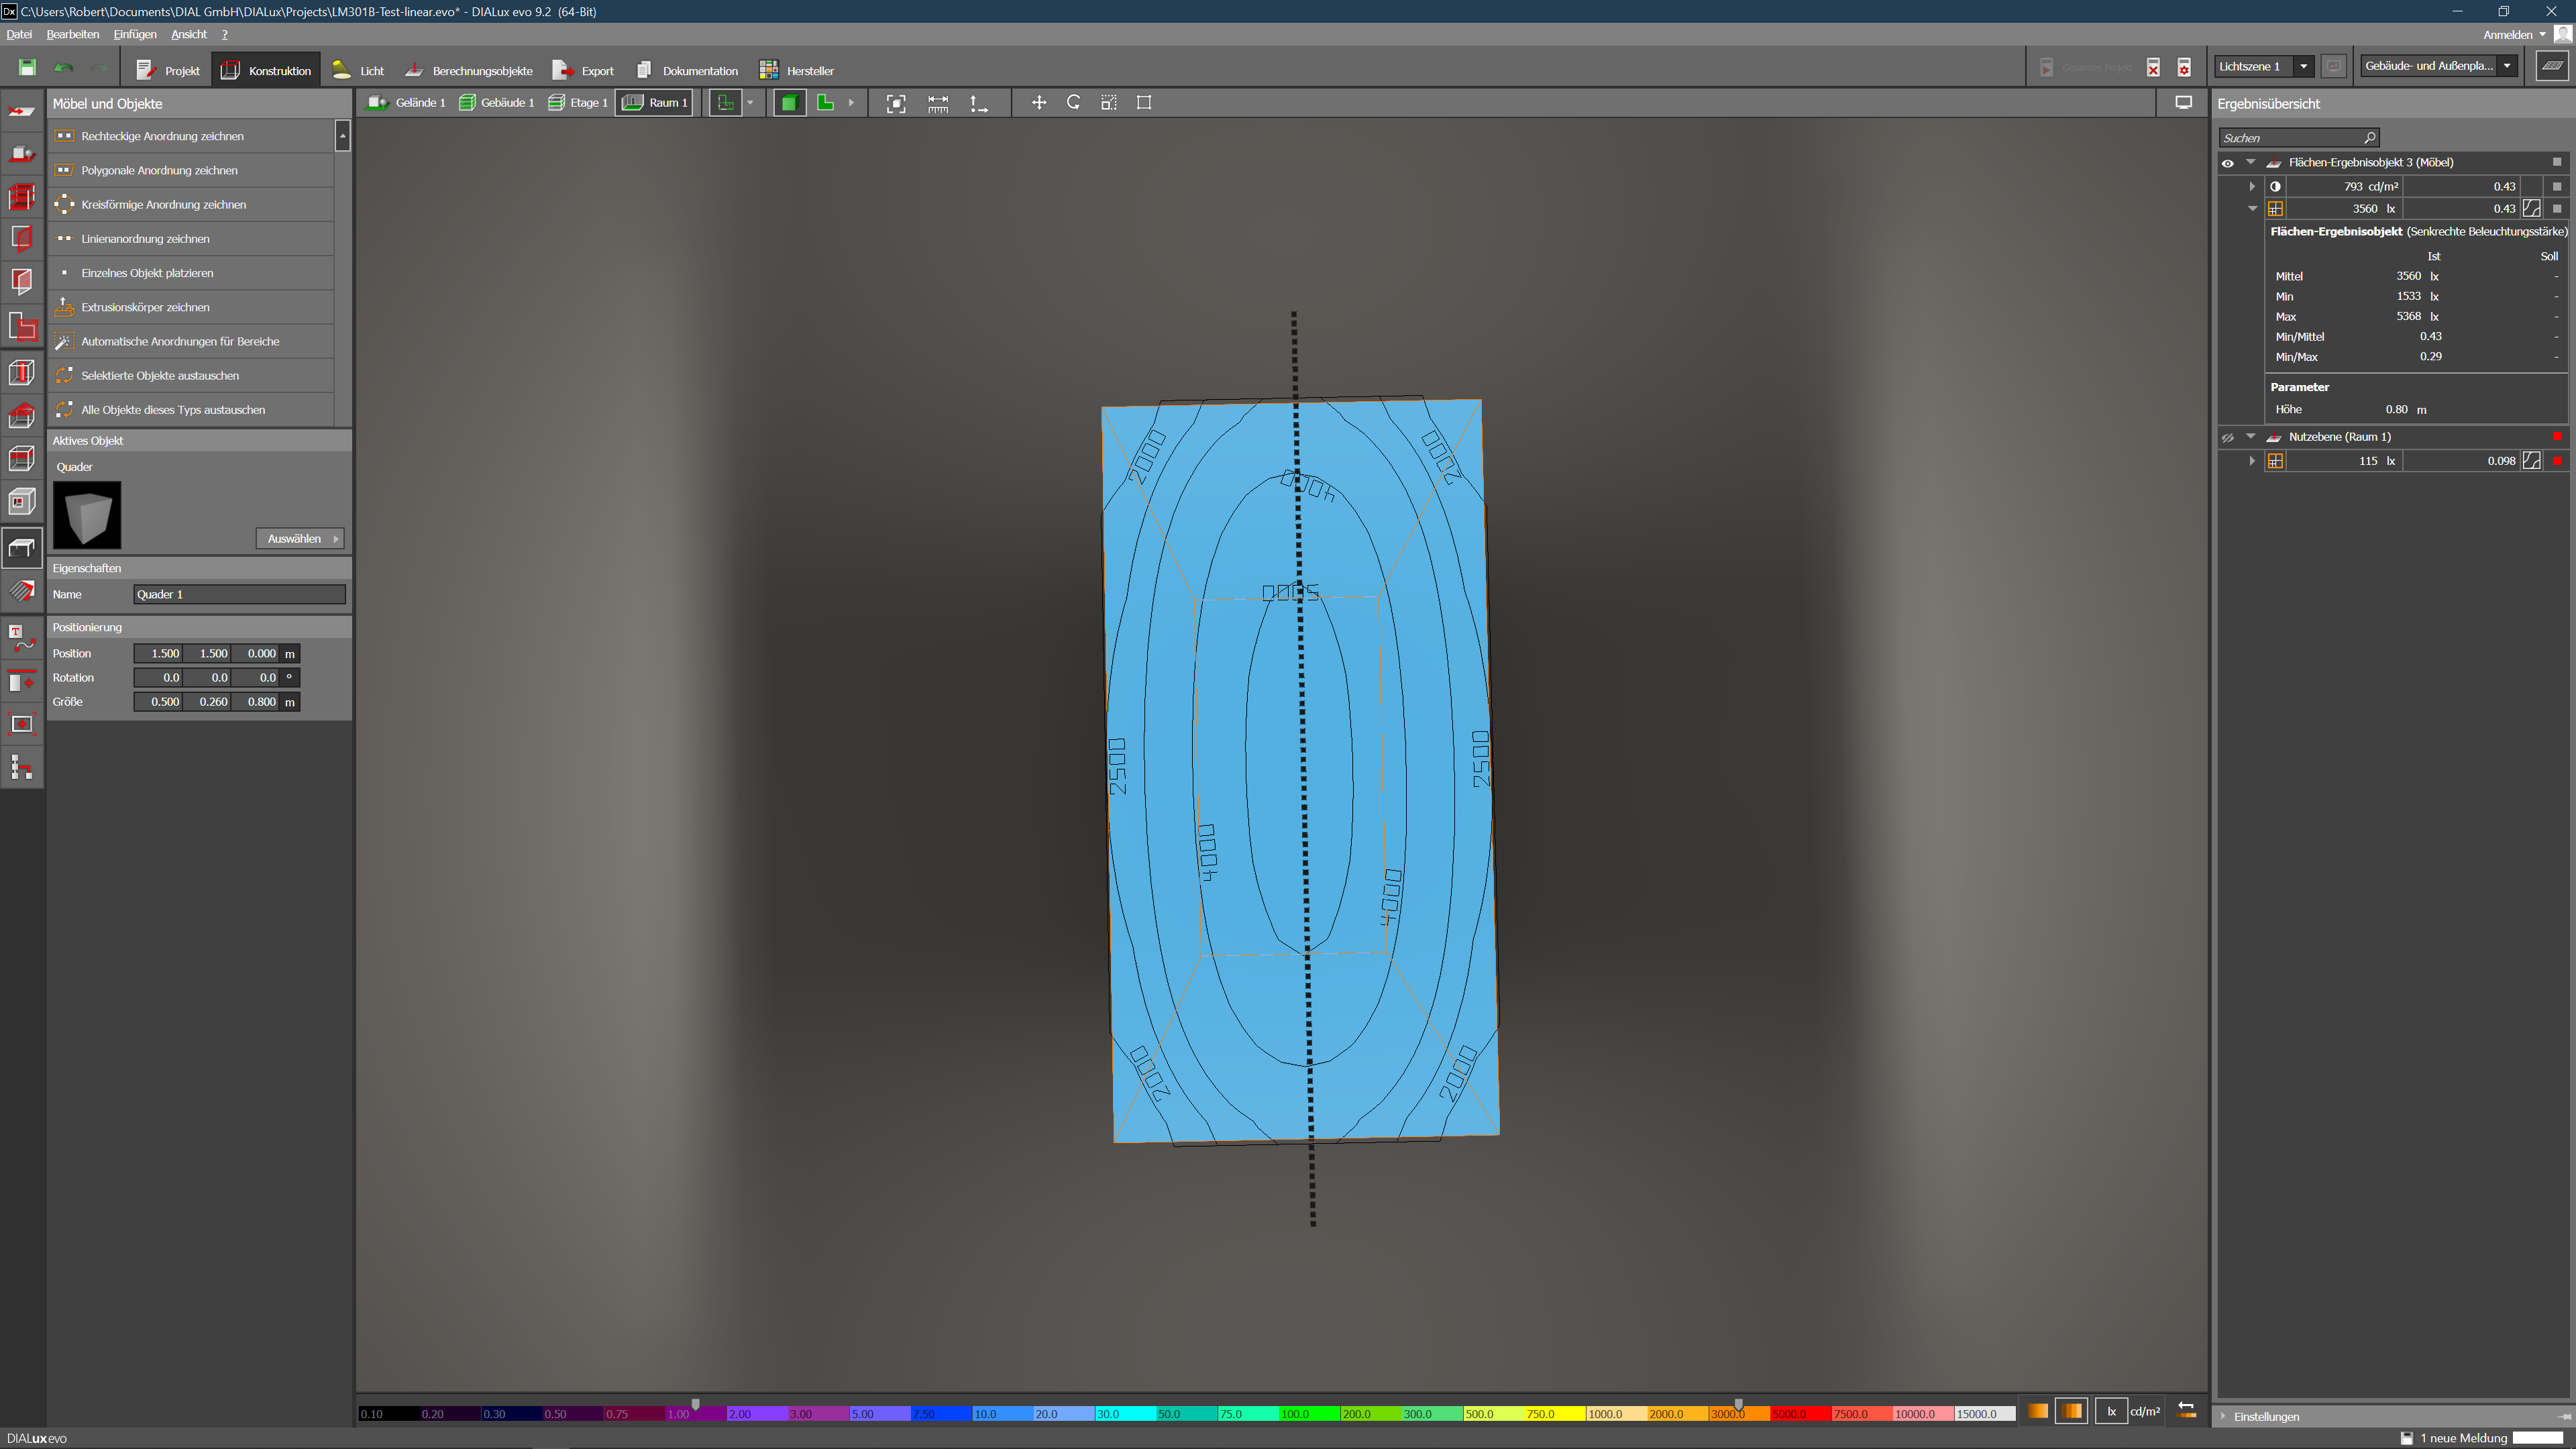Click the pan/move view crosshair icon
The height and width of the screenshot is (1449, 2576).
[x=1038, y=103]
